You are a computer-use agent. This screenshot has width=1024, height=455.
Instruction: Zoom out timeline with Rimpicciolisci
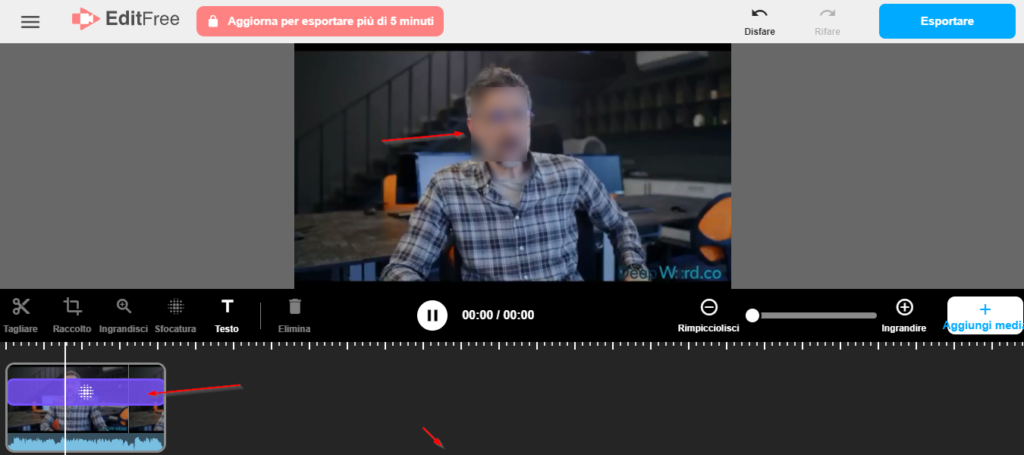pos(709,315)
